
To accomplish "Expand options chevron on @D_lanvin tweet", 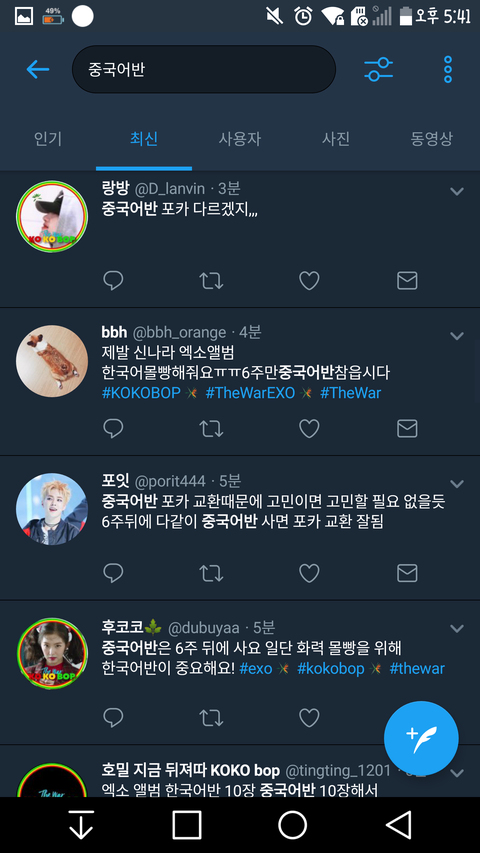I will [x=457, y=191].
